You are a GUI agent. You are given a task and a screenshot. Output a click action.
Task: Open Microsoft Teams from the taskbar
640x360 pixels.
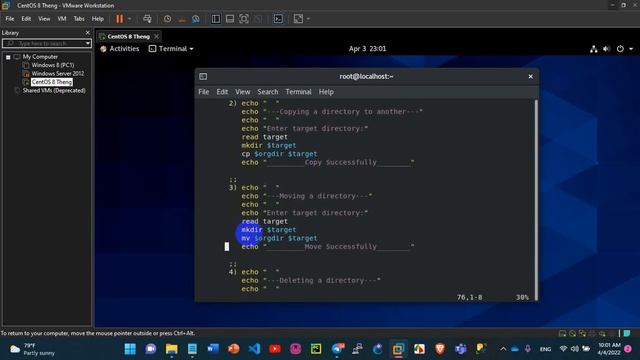pyautogui.click(x=460, y=349)
